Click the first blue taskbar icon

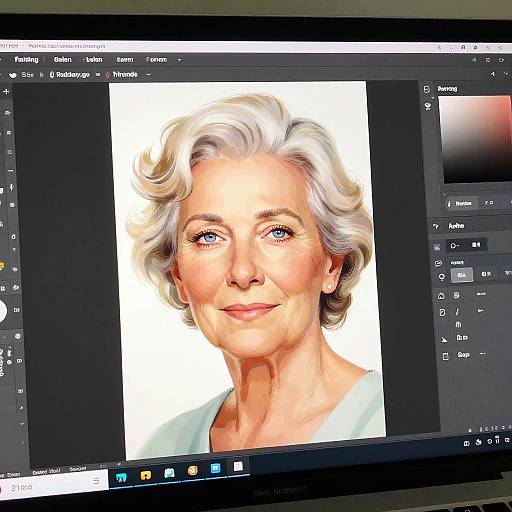[x=121, y=478]
